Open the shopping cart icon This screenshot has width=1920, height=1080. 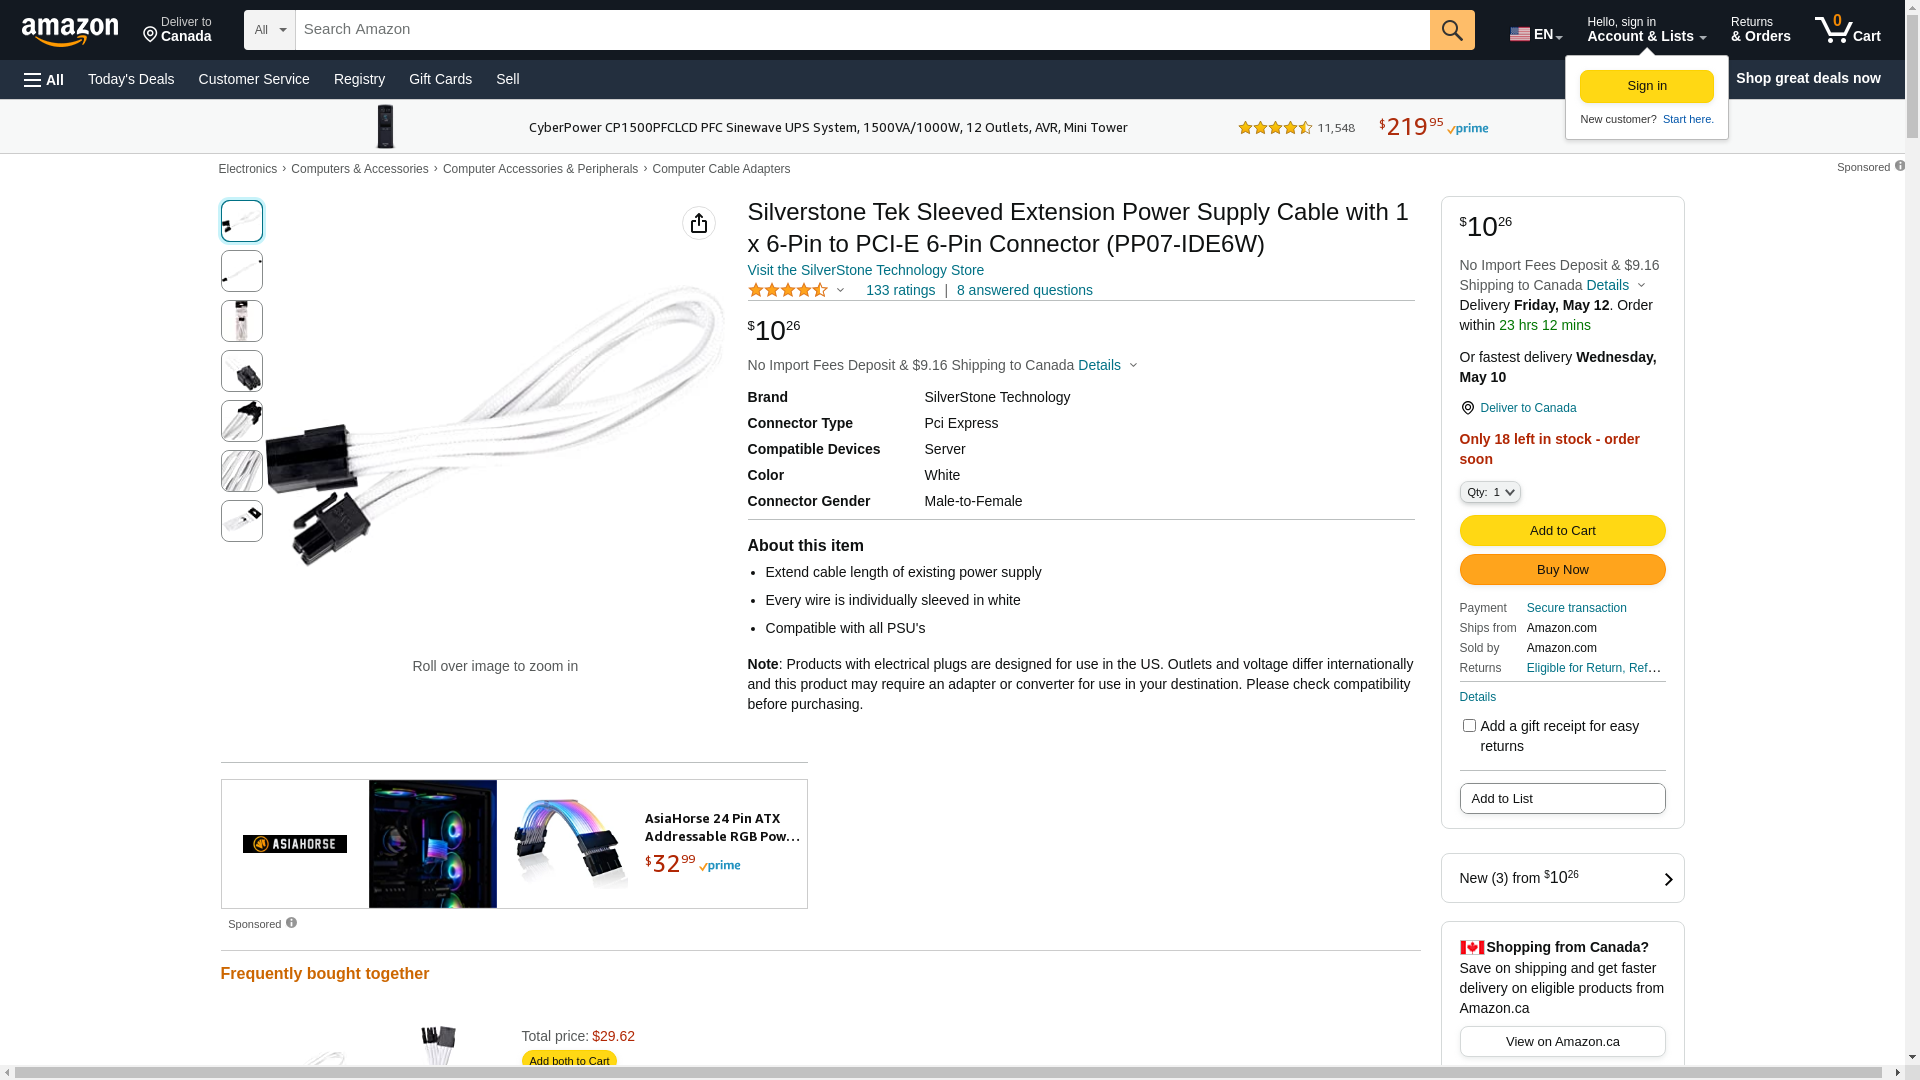pyautogui.click(x=1847, y=30)
